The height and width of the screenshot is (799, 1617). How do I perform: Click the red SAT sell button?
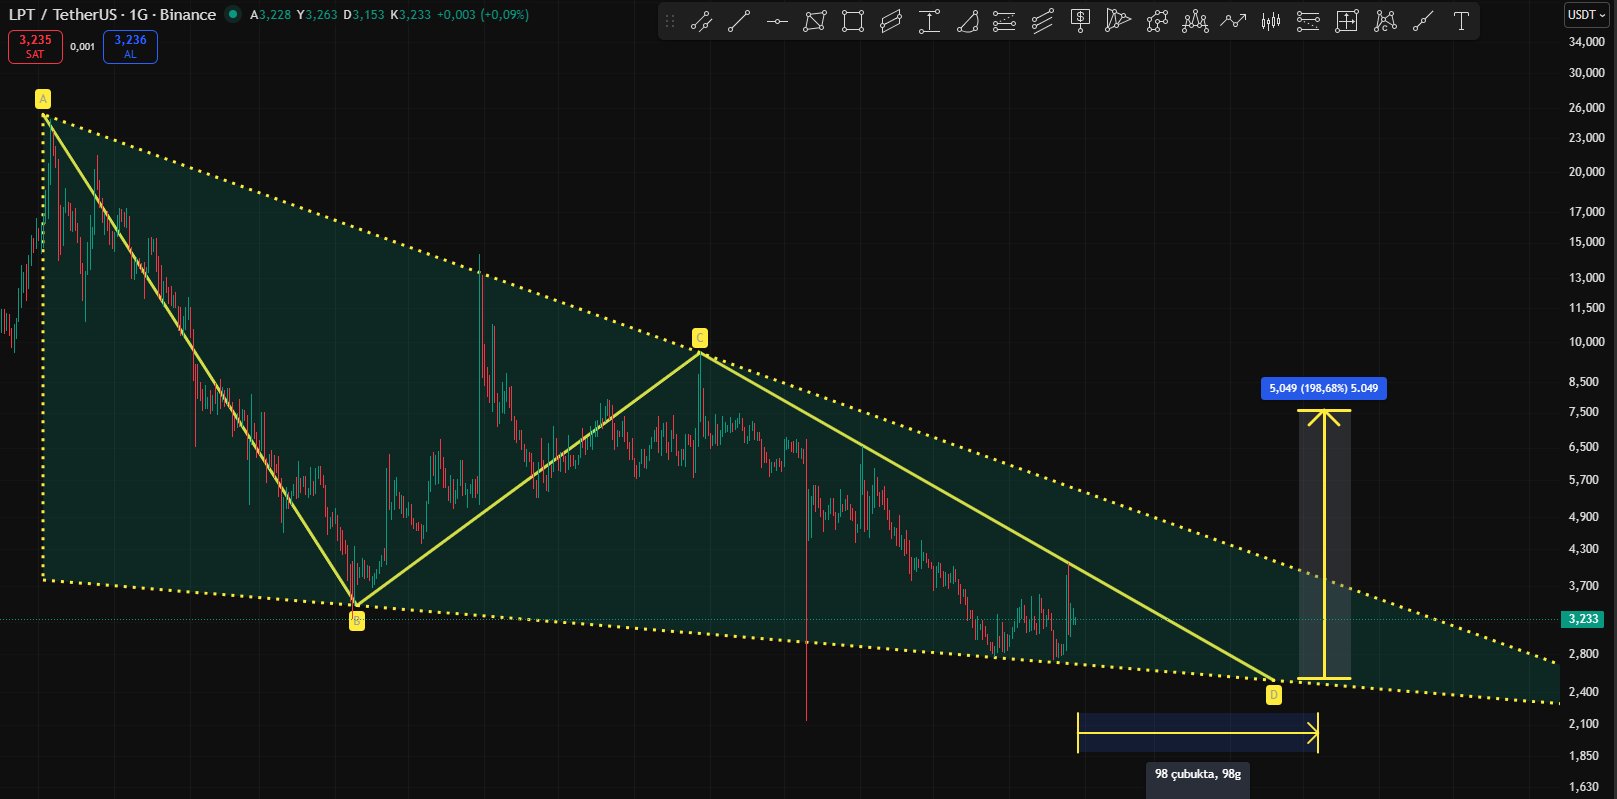click(35, 47)
